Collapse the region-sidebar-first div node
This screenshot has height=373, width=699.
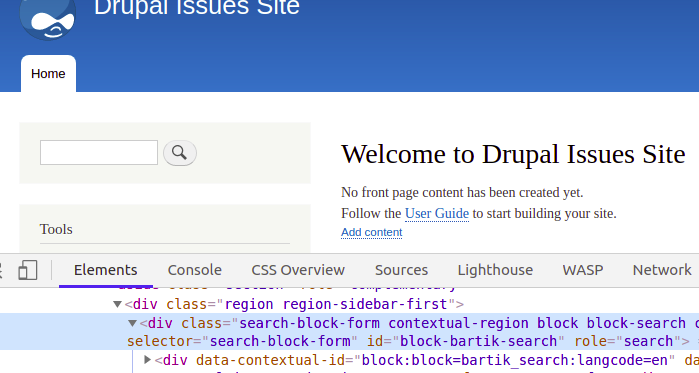pyautogui.click(x=117, y=304)
